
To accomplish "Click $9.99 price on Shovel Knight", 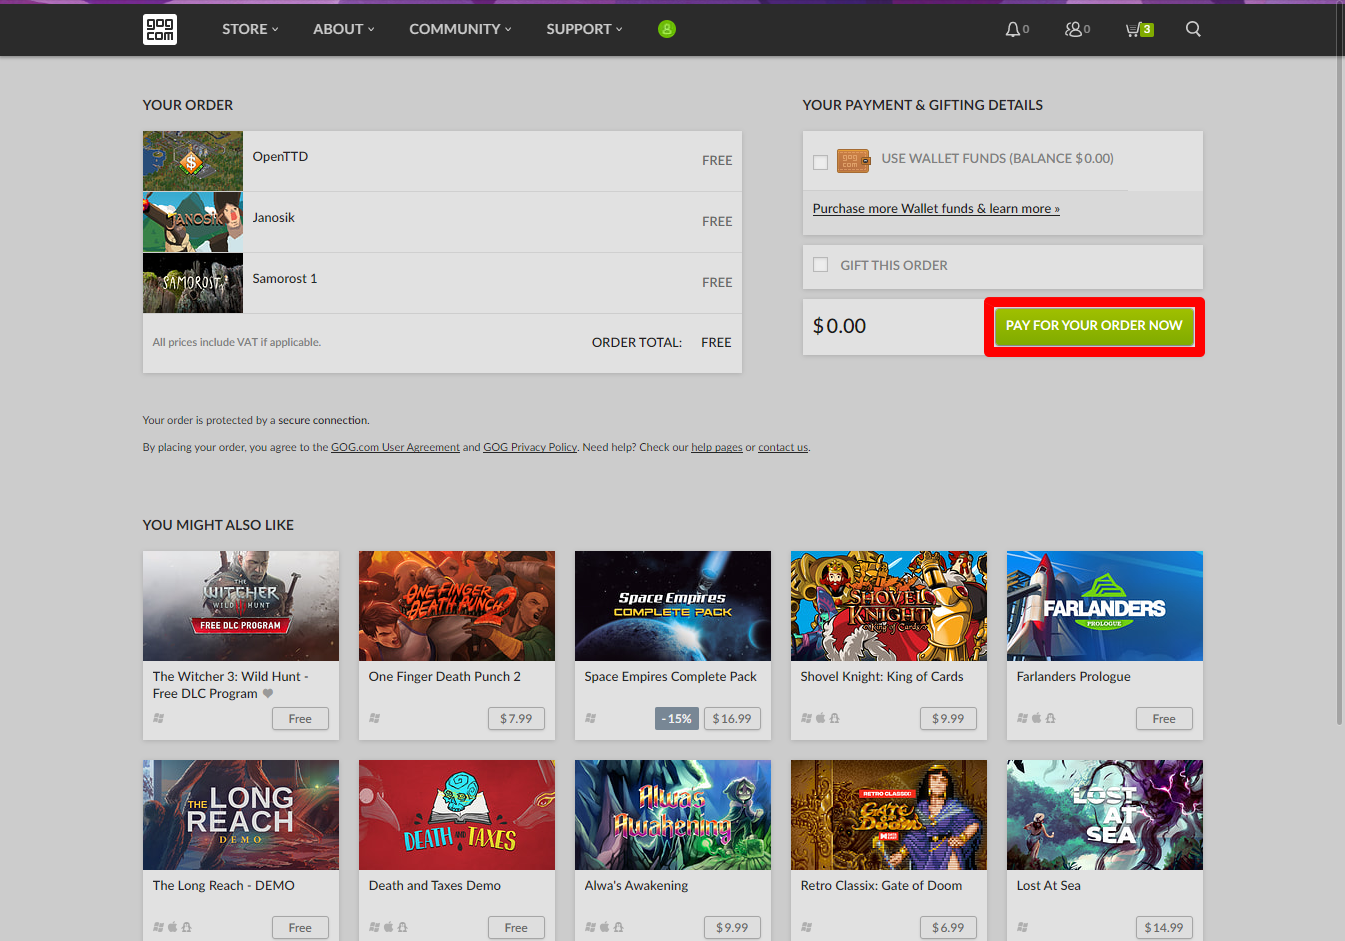I will click(x=948, y=718).
